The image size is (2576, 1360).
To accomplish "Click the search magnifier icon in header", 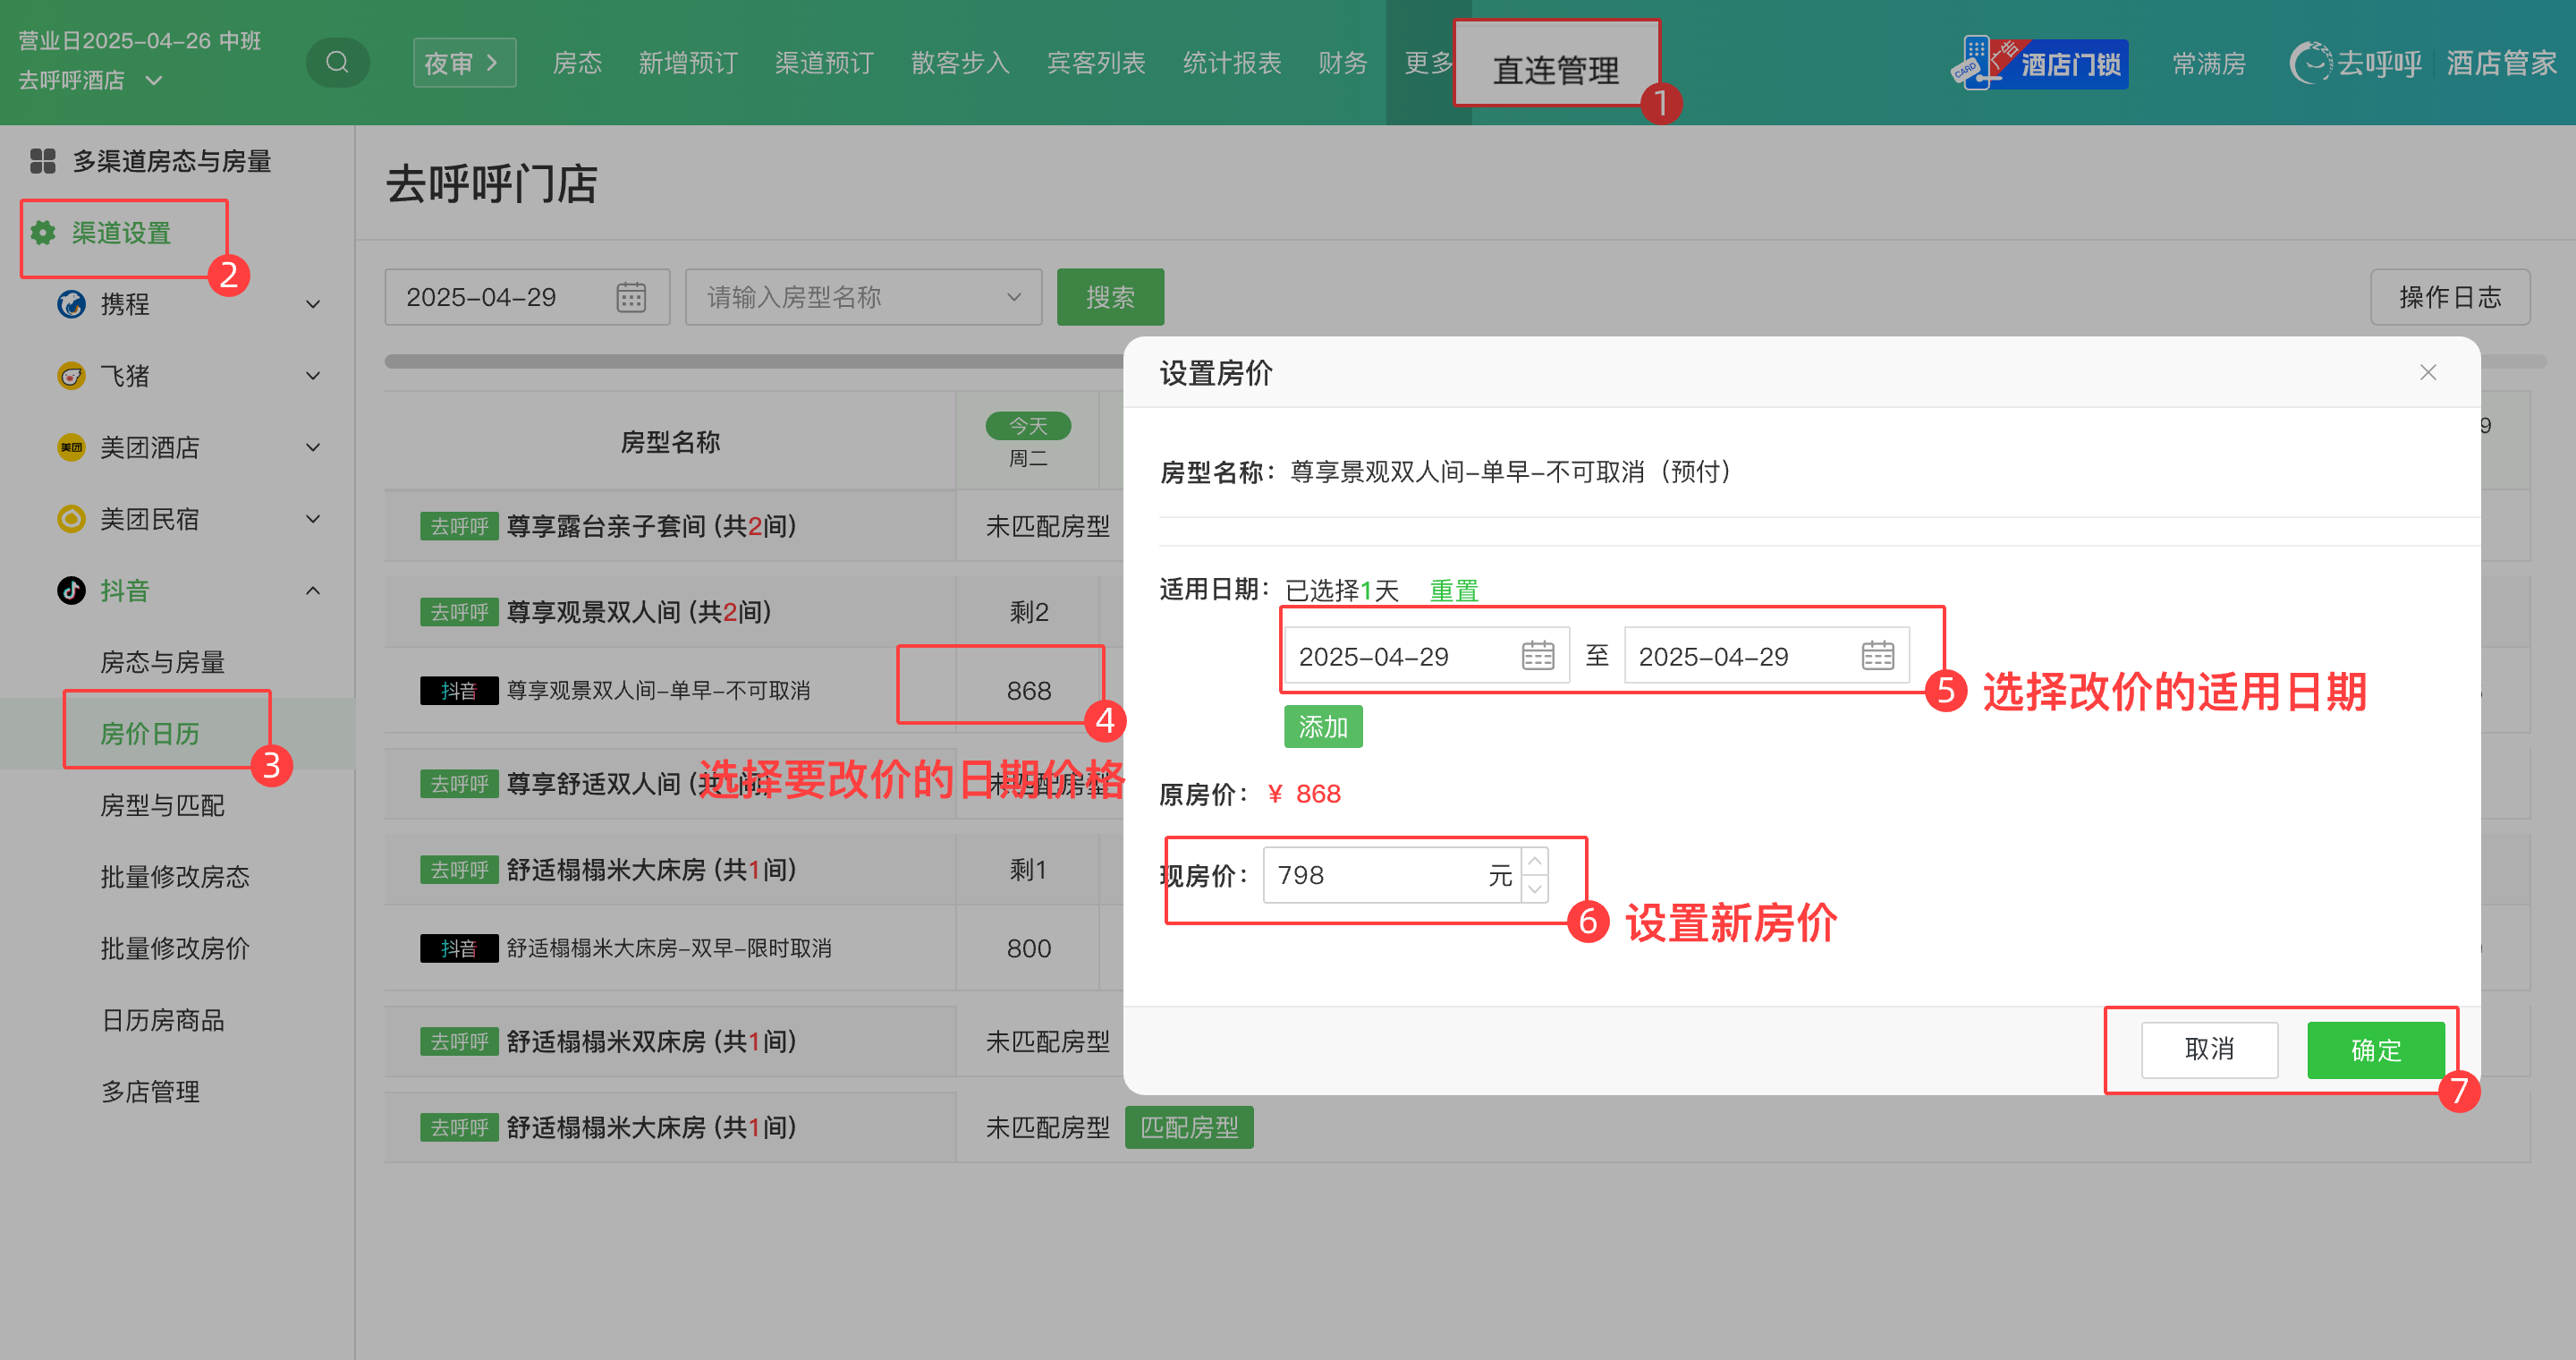I will (337, 63).
